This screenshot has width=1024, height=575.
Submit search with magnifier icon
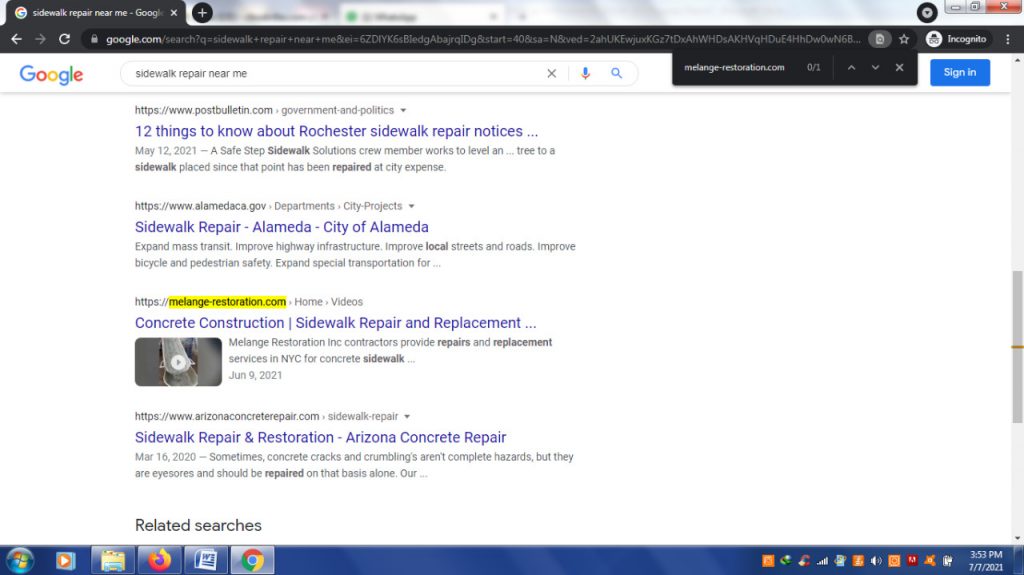616,73
